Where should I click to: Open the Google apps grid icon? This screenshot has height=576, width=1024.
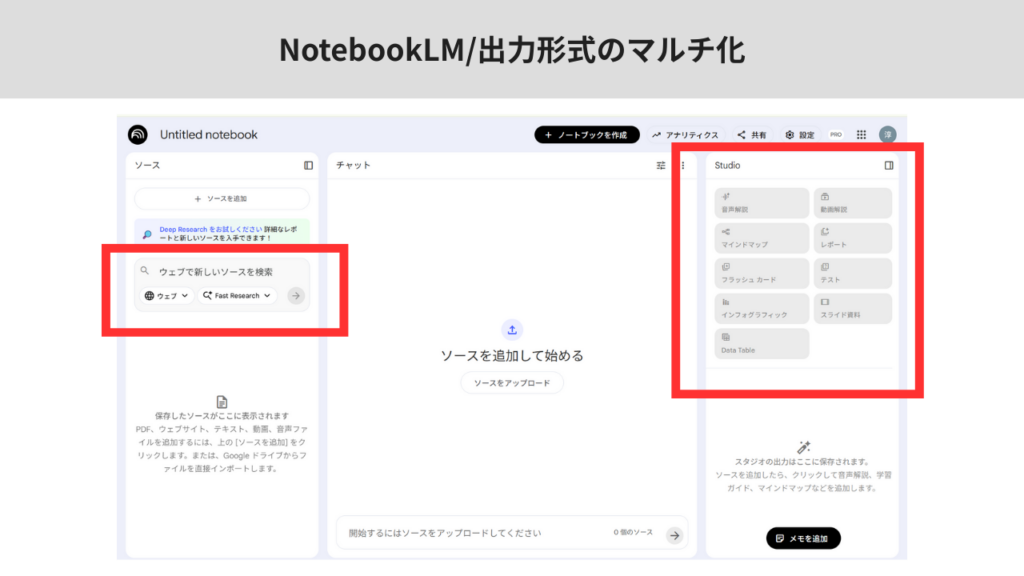(861, 135)
